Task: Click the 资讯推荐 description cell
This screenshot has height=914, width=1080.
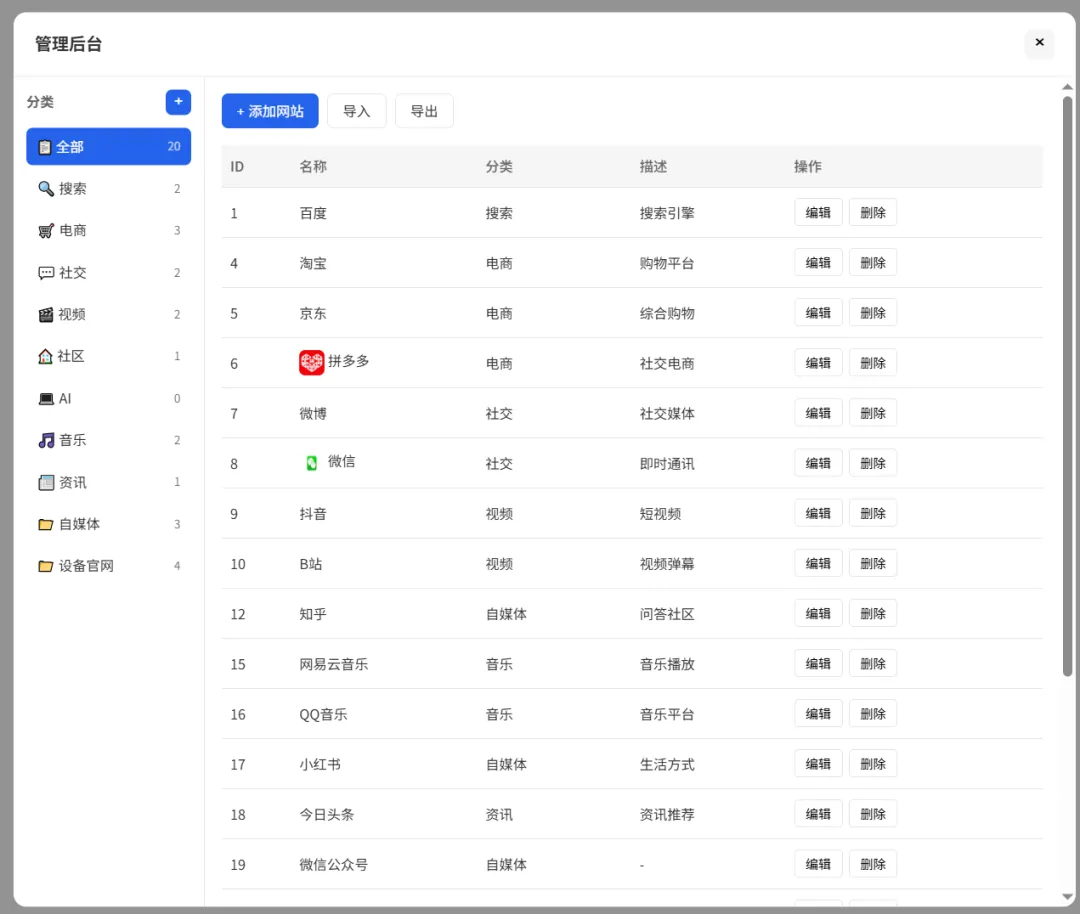Action: tap(667, 815)
